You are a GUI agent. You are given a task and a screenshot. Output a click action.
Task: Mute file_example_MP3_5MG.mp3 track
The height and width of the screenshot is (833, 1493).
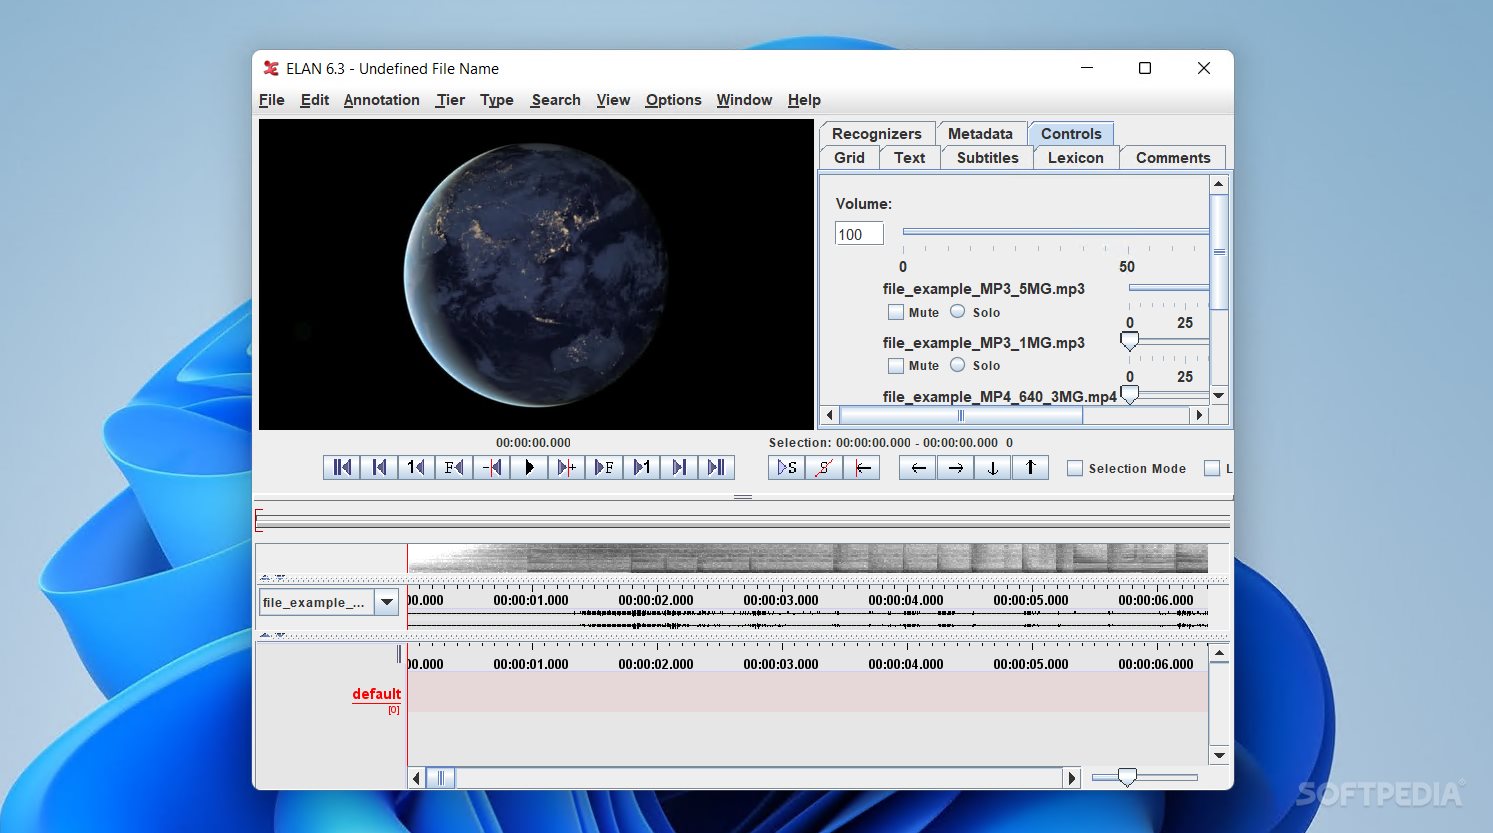896,312
